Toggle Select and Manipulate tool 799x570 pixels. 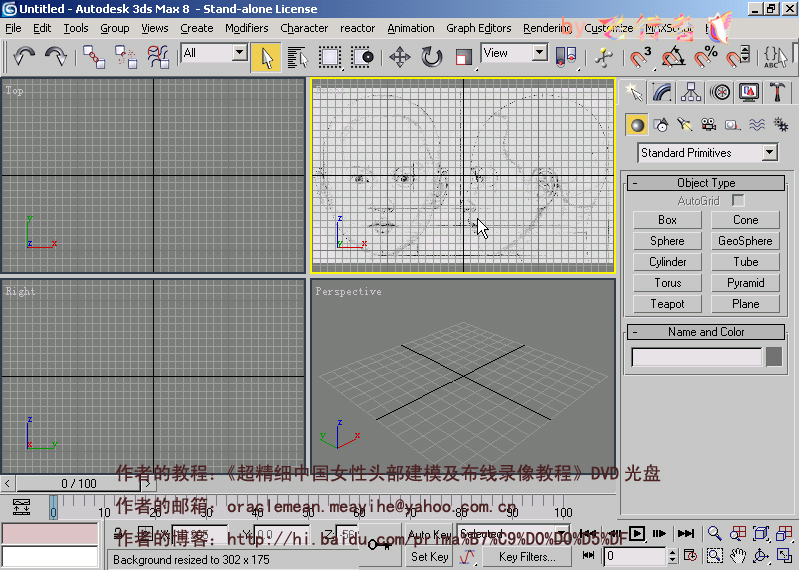603,57
